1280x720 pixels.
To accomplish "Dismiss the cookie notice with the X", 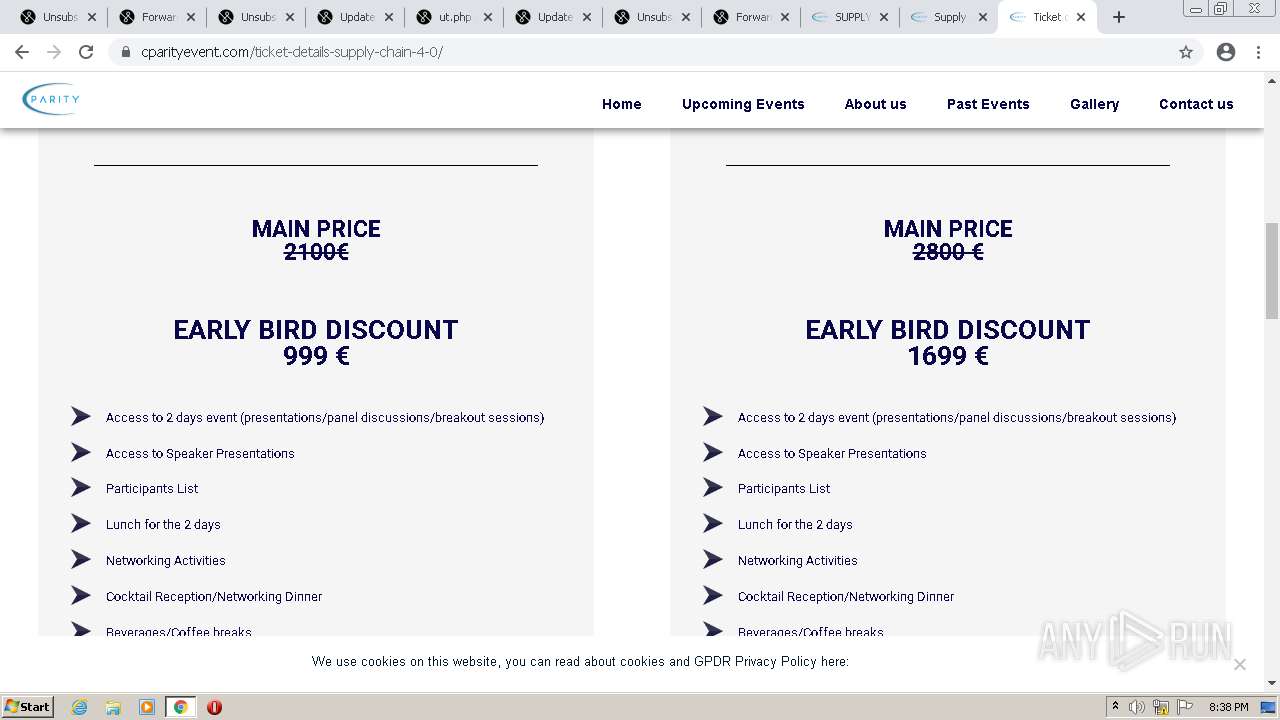I will [1240, 664].
